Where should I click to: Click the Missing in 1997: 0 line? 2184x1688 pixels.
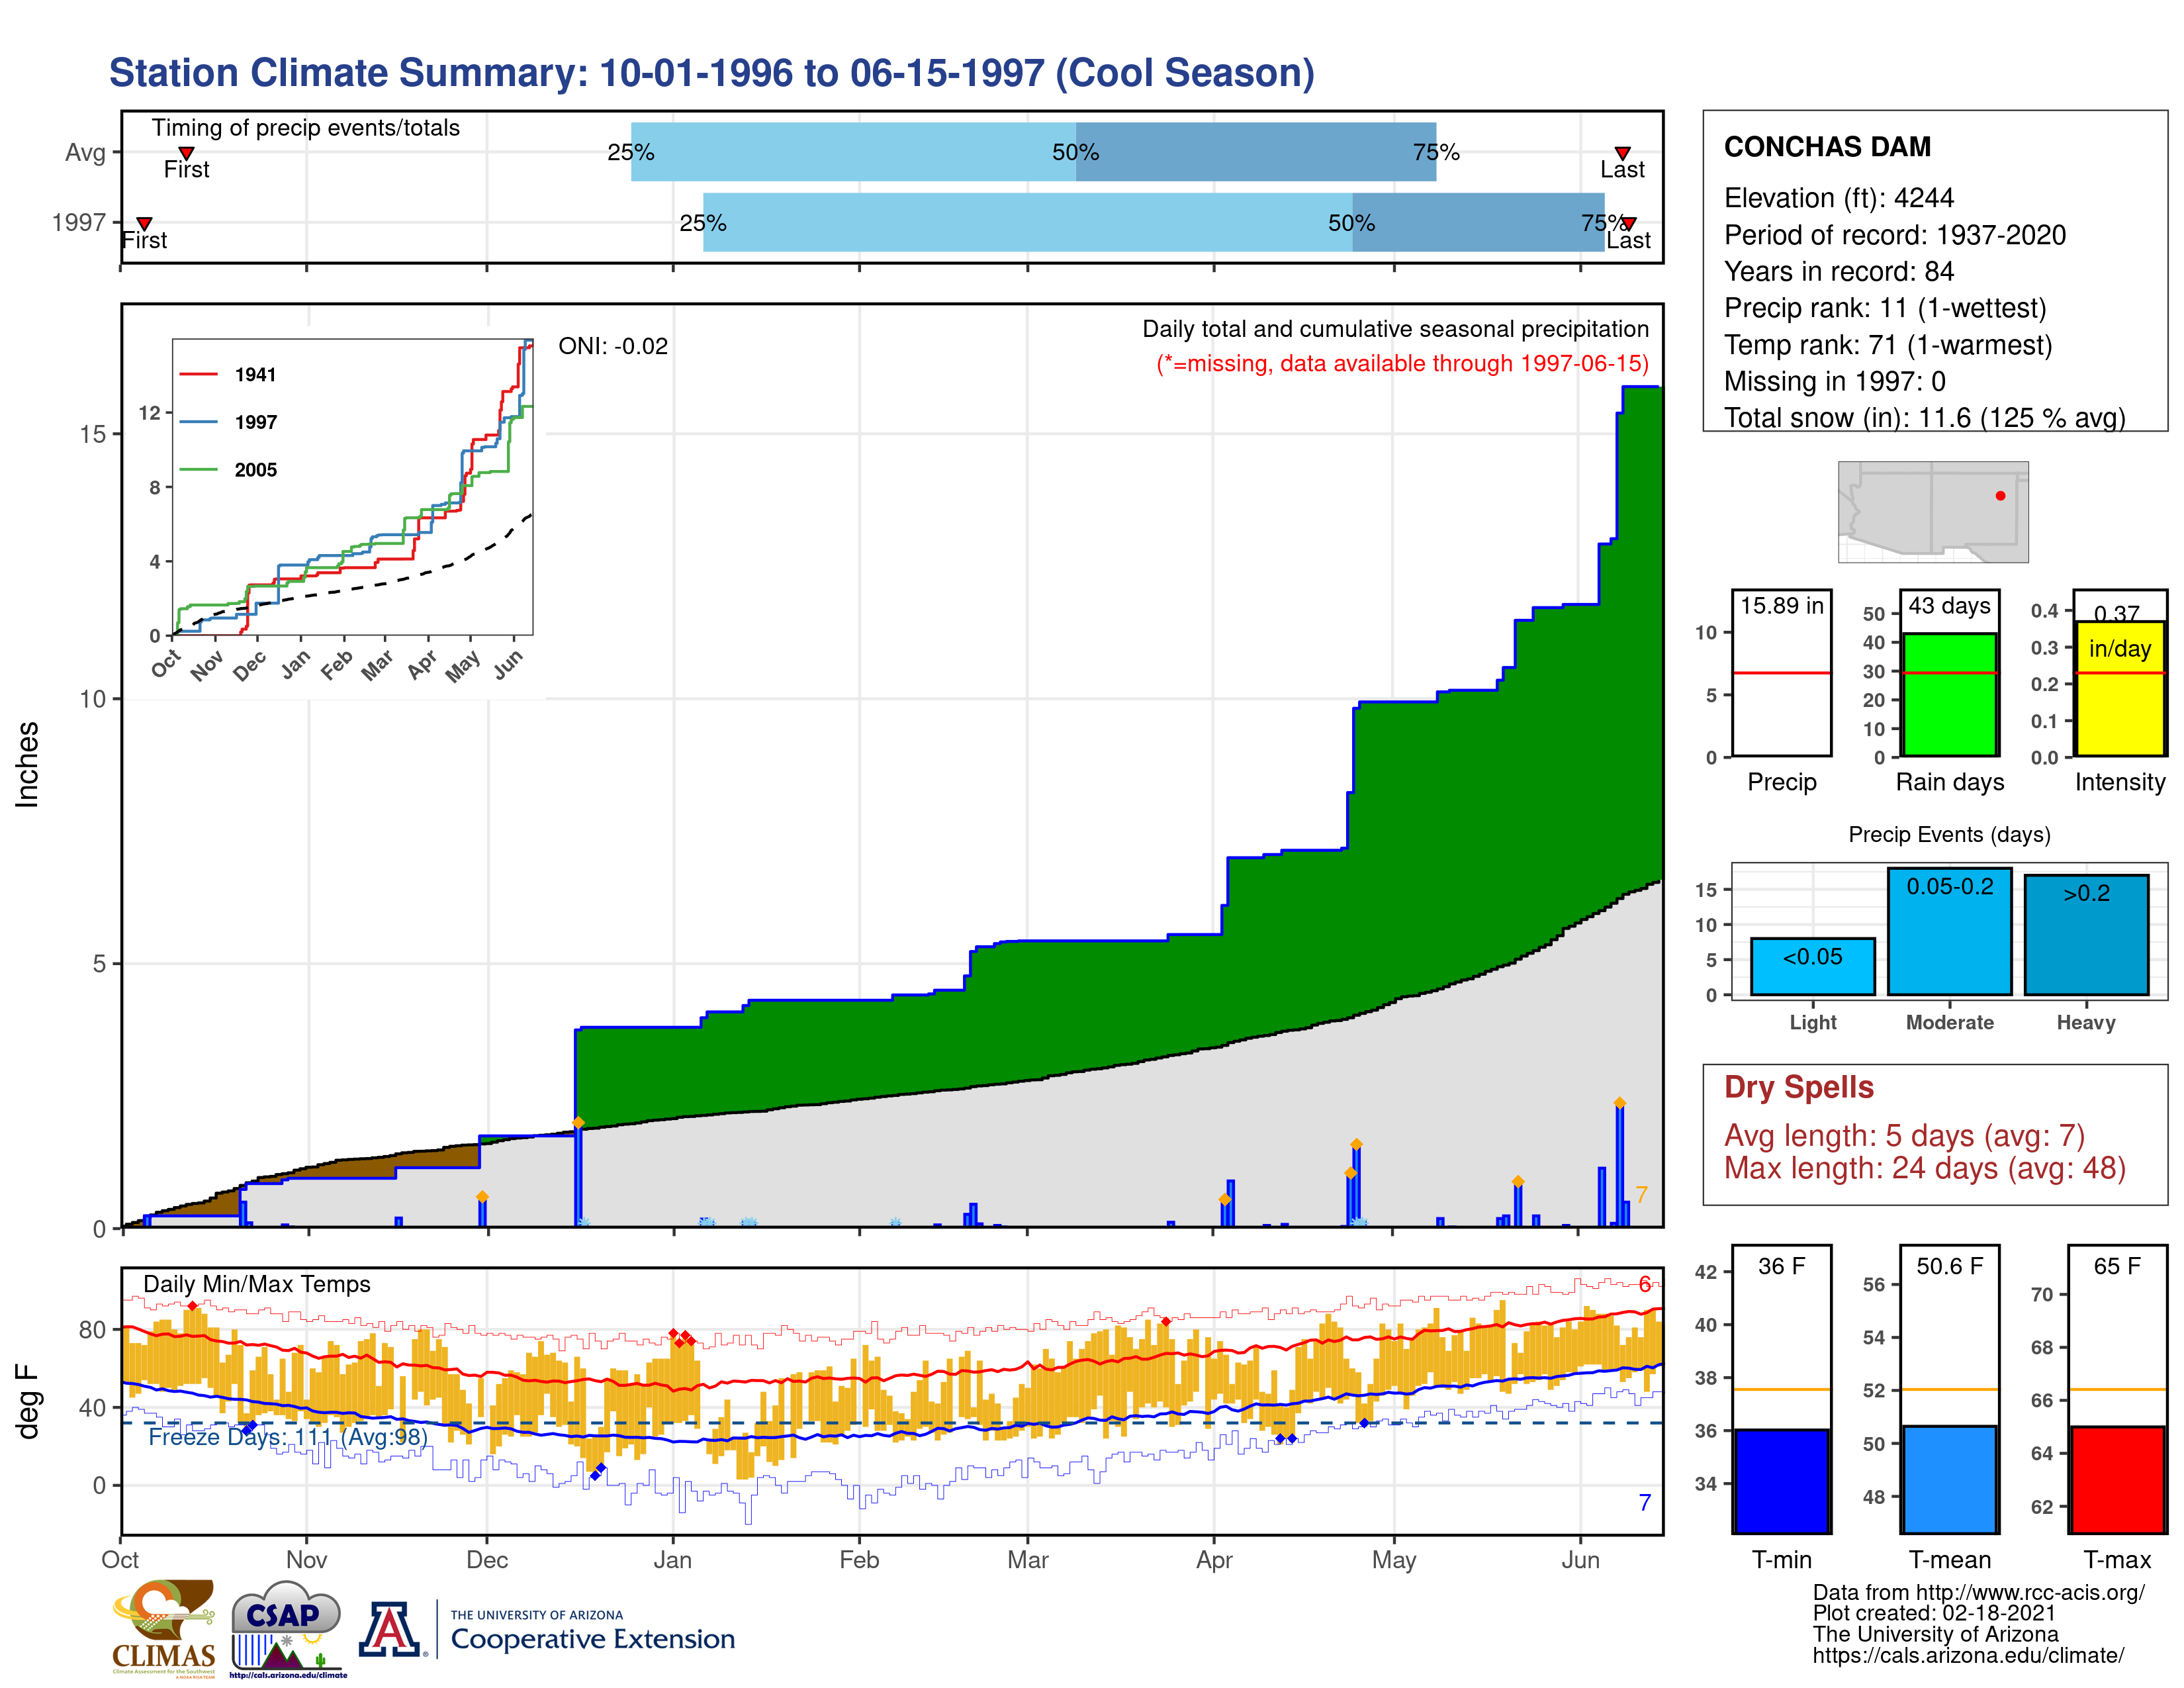1834,382
